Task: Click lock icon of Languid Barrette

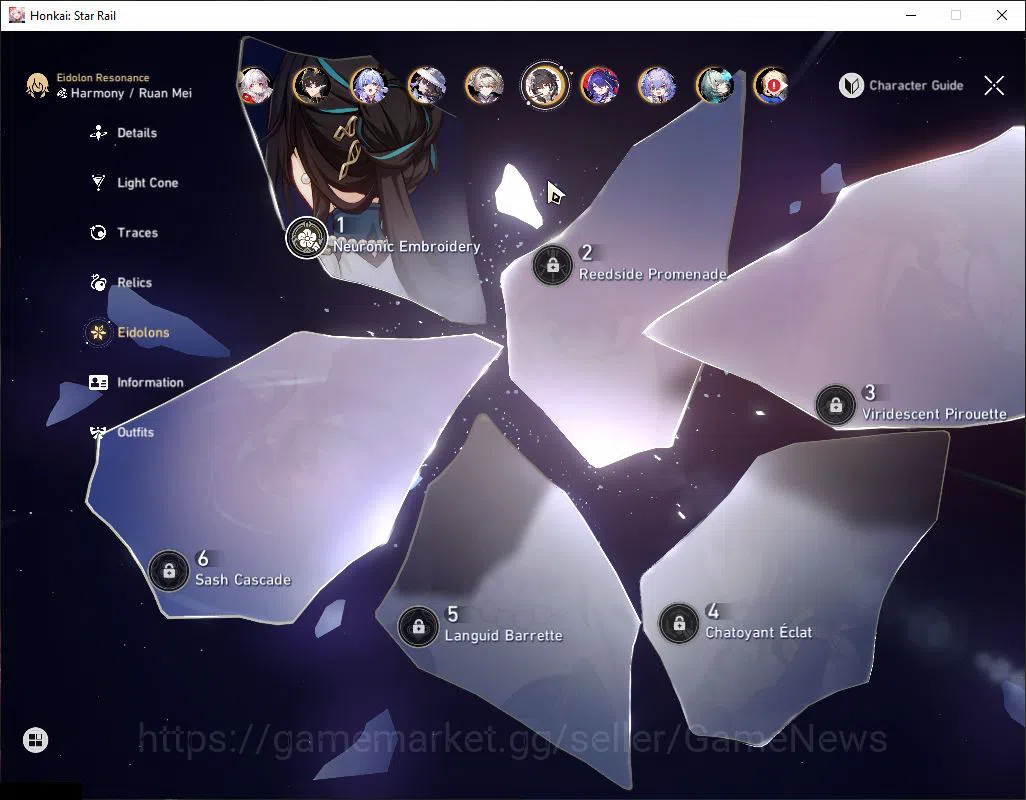Action: click(418, 627)
